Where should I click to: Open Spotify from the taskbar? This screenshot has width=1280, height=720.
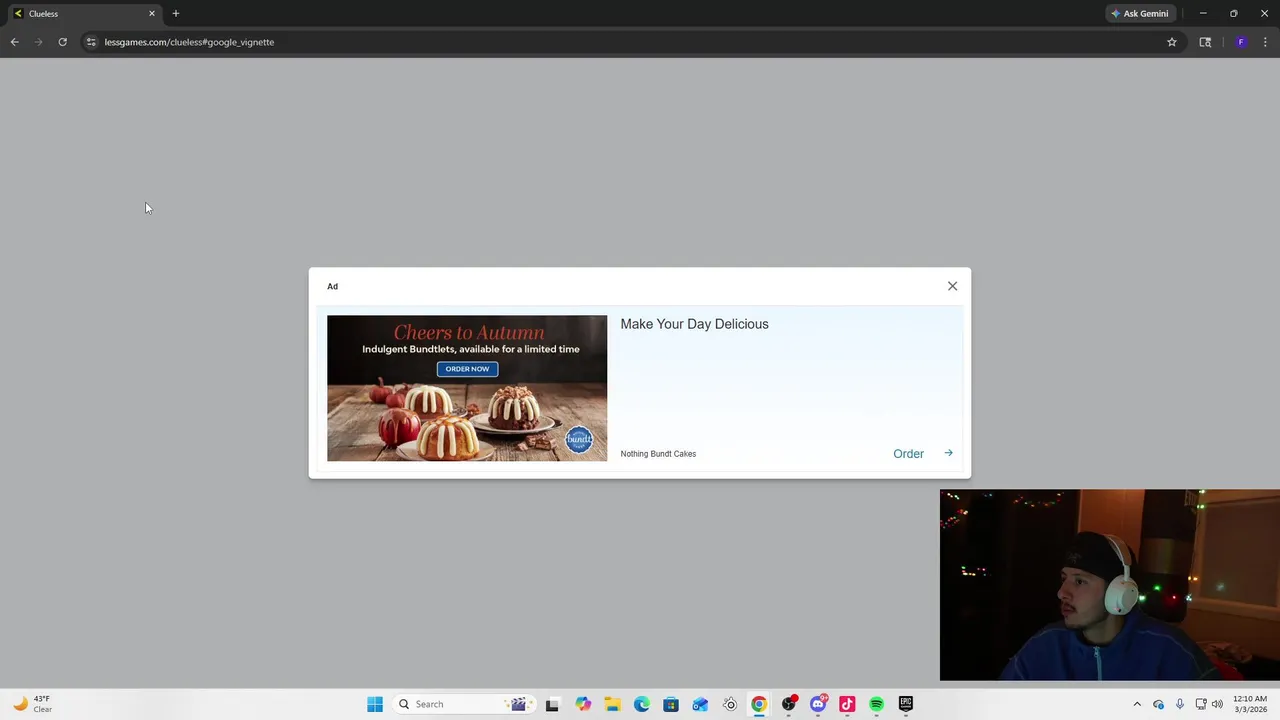(877, 704)
